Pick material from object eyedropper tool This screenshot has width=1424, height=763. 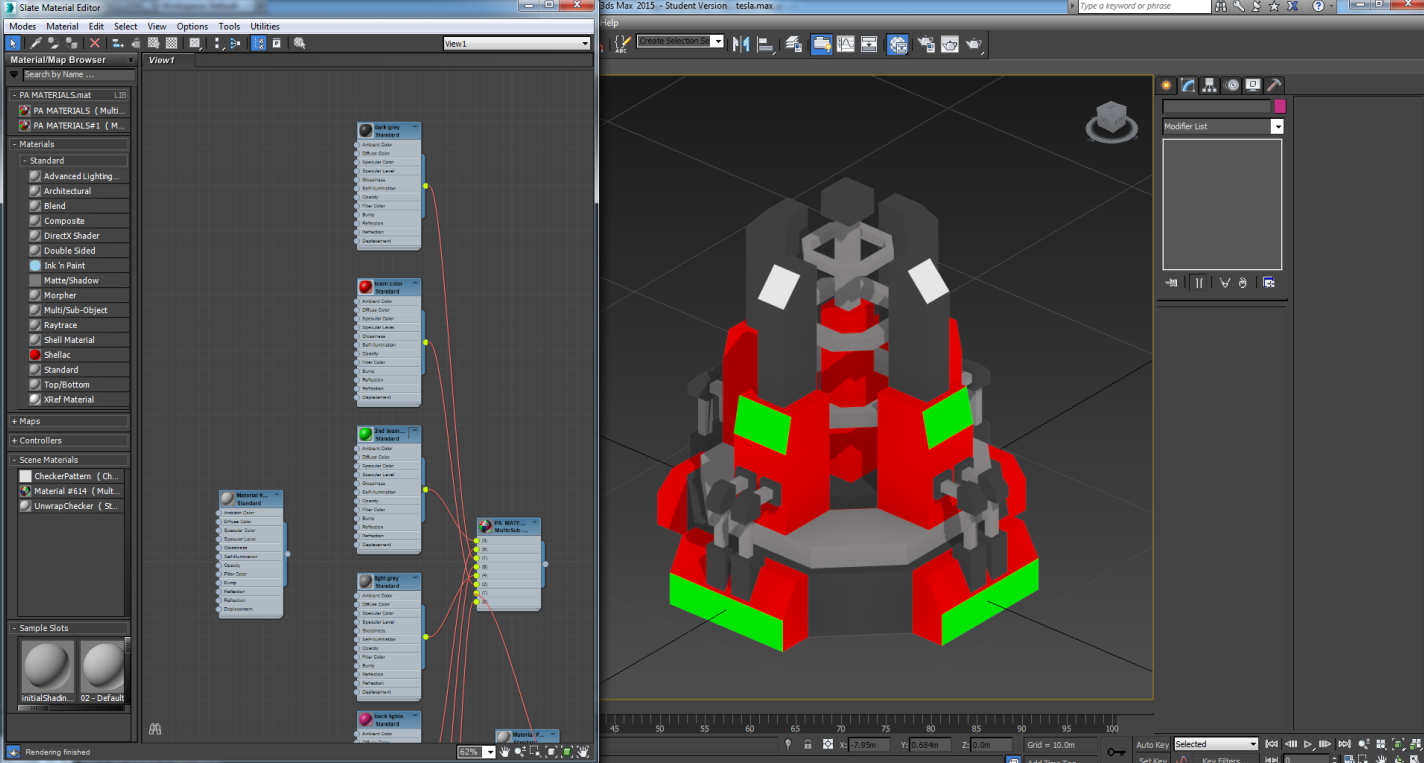click(x=36, y=43)
